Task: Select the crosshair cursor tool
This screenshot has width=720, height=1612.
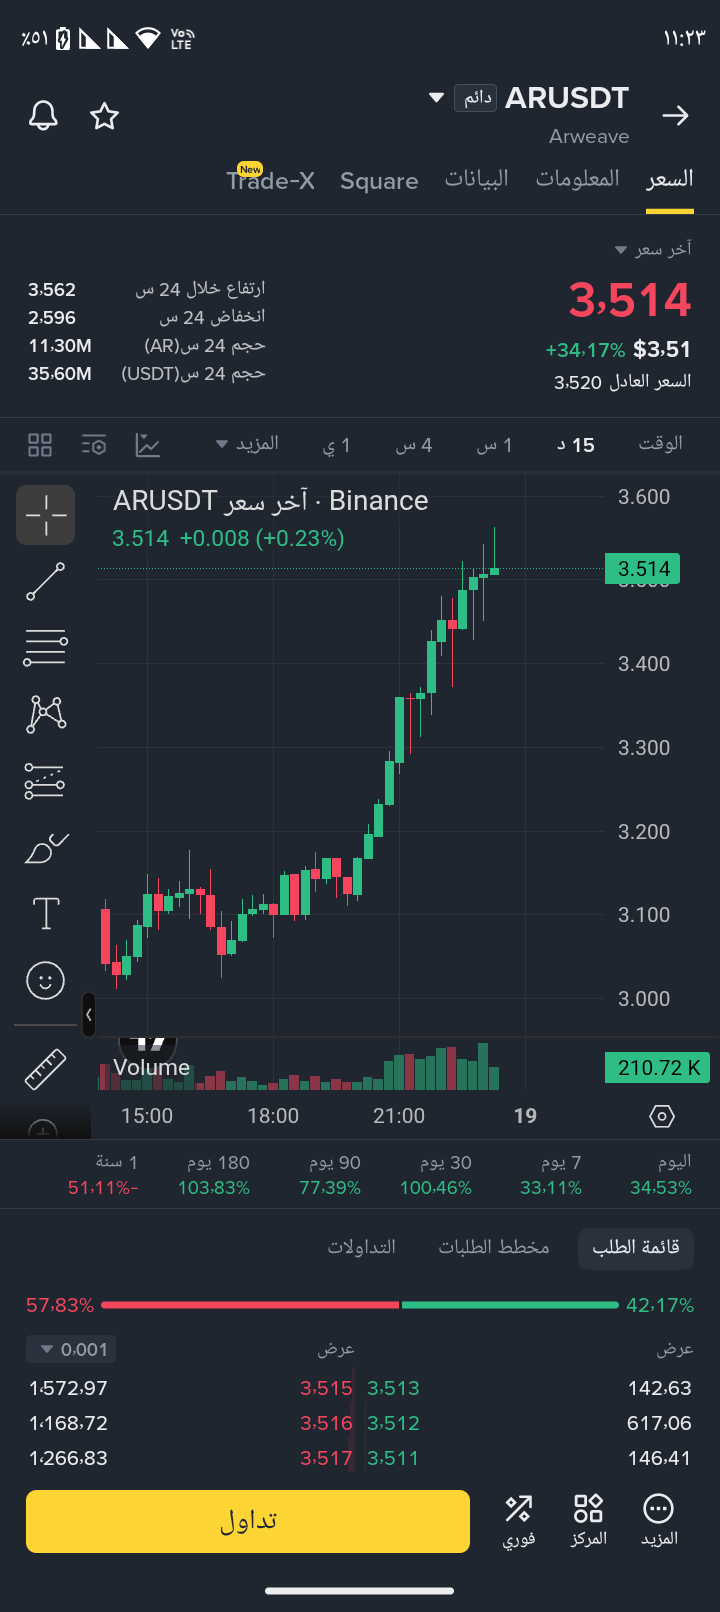Action: click(45, 515)
